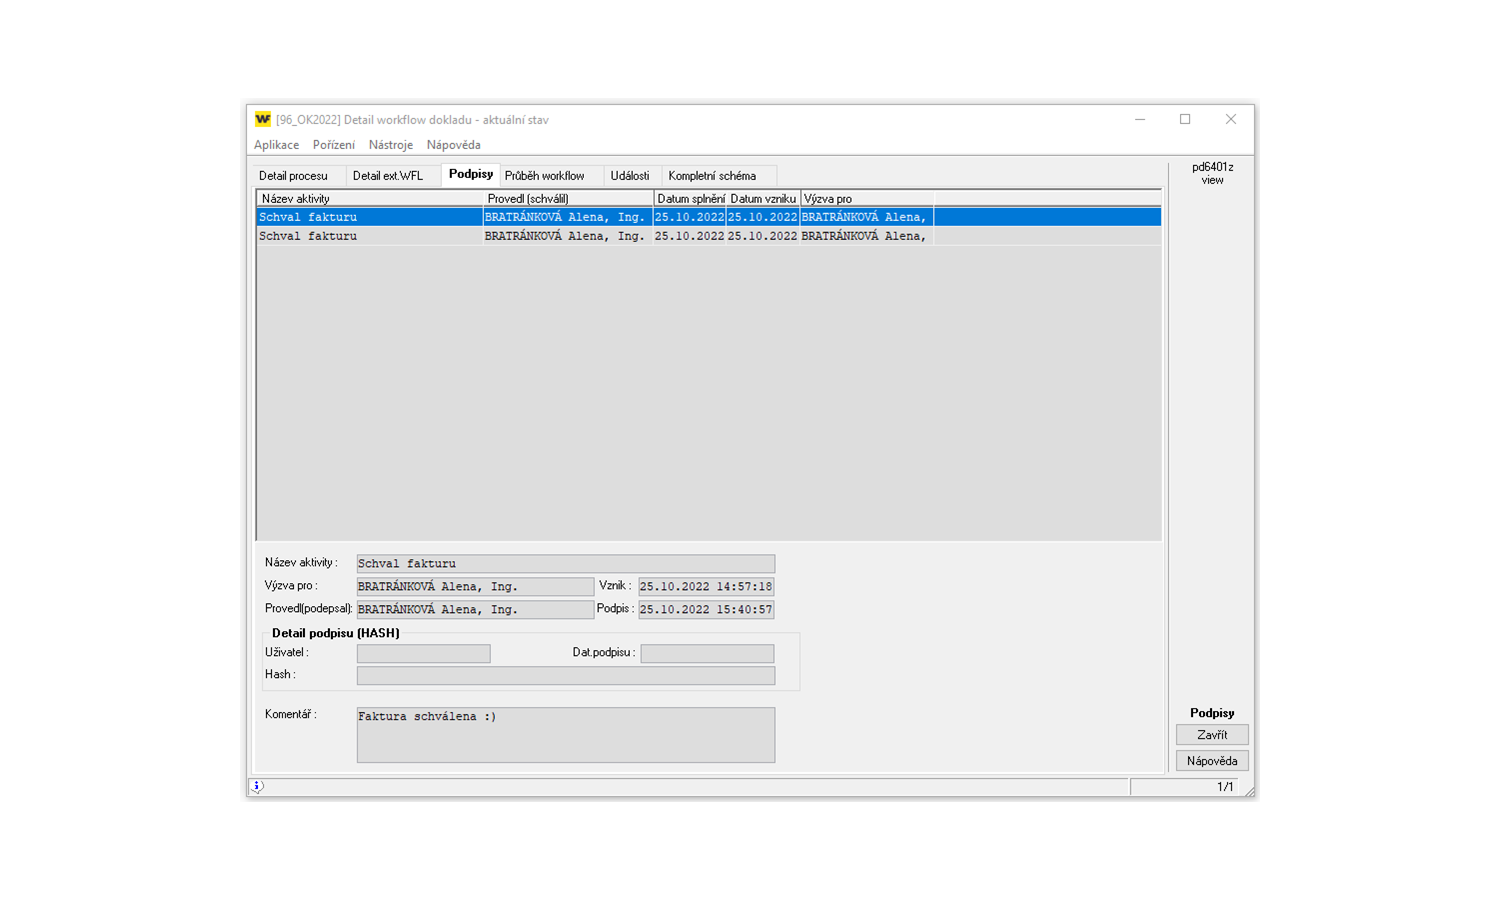Open the Aplikace menu
Screen dimensions: 1500x900
point(276,145)
